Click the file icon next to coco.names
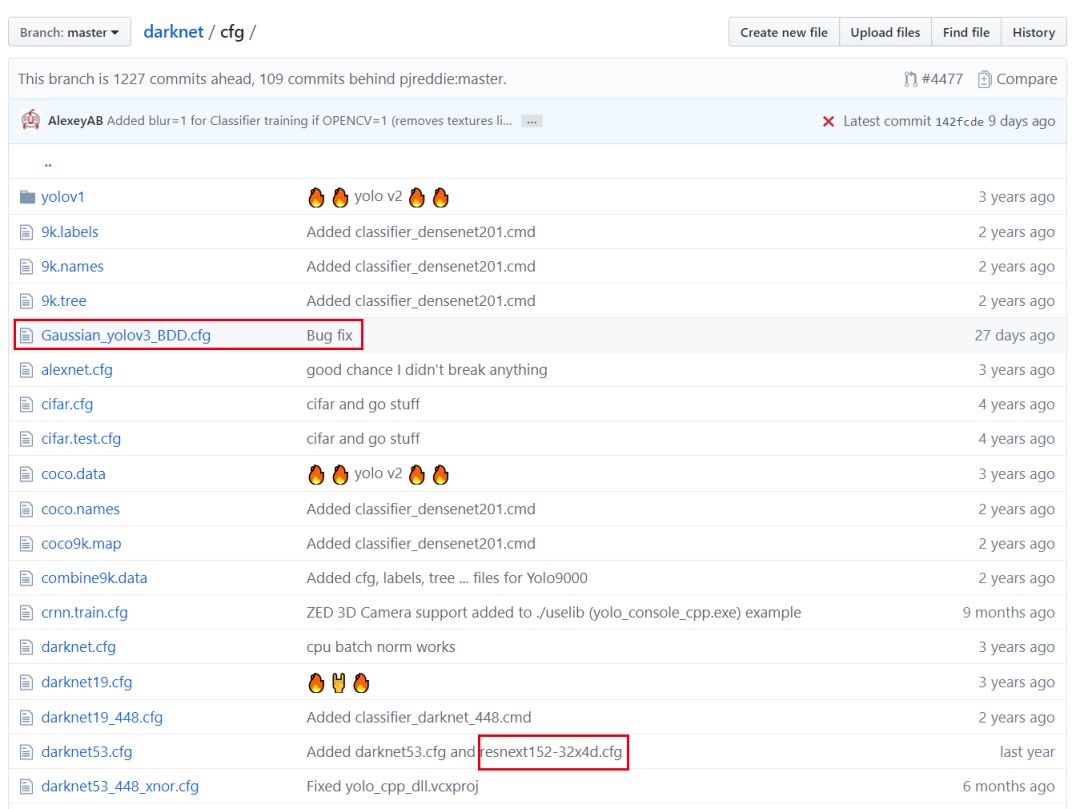The image size is (1080, 809). (x=26, y=509)
